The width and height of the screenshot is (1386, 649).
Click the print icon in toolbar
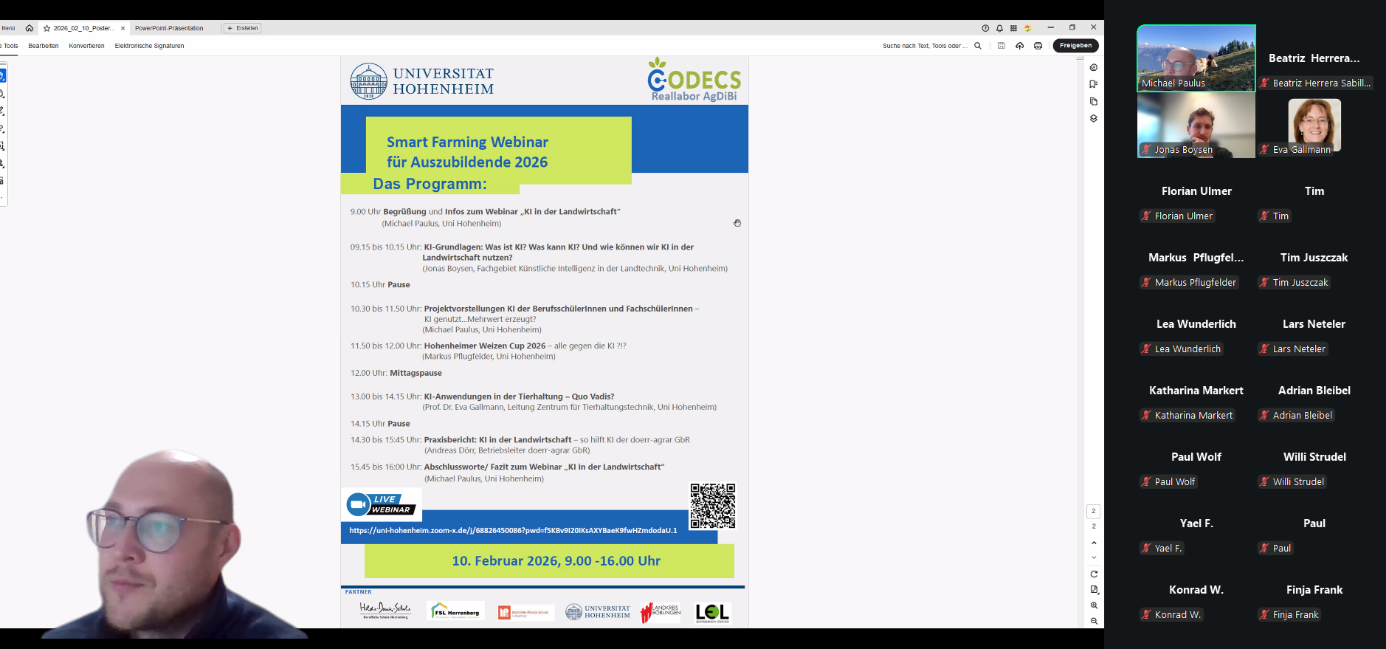(x=1038, y=46)
